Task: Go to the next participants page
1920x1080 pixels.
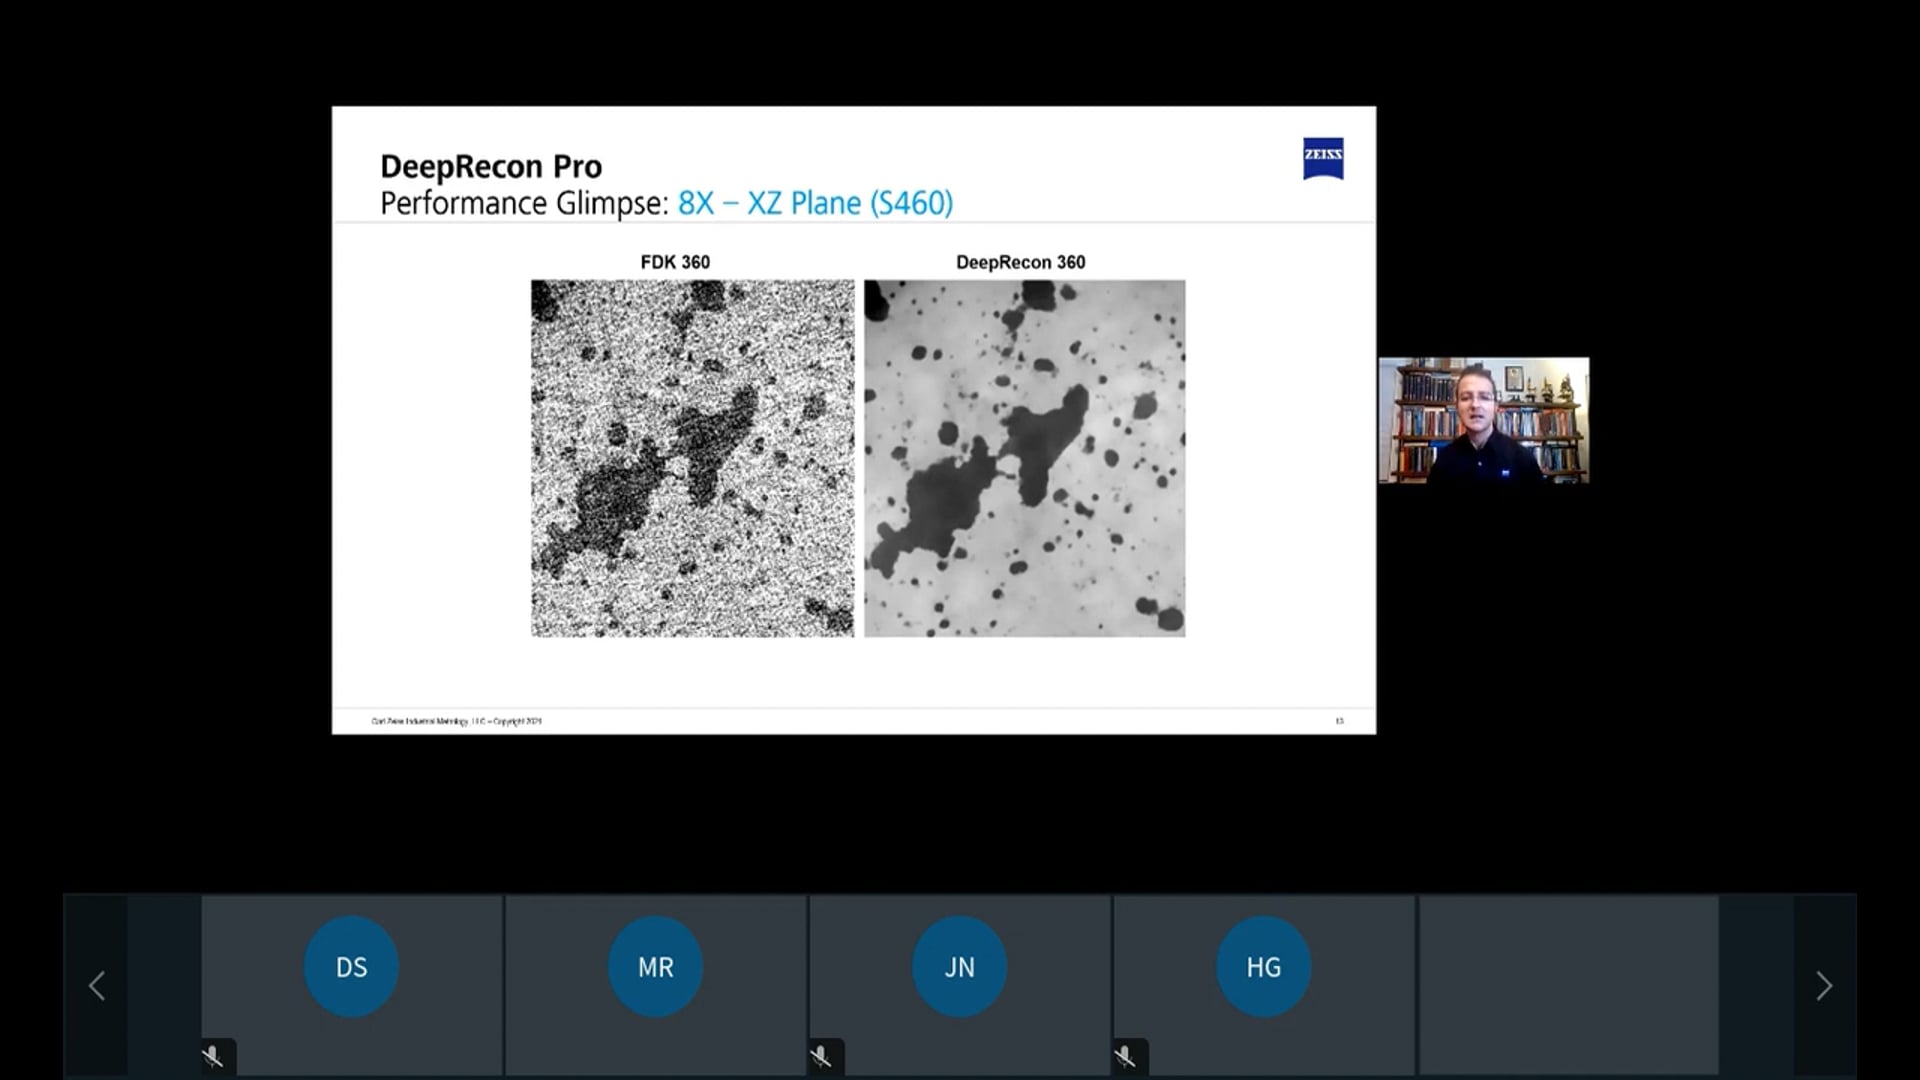Action: click(x=1824, y=986)
